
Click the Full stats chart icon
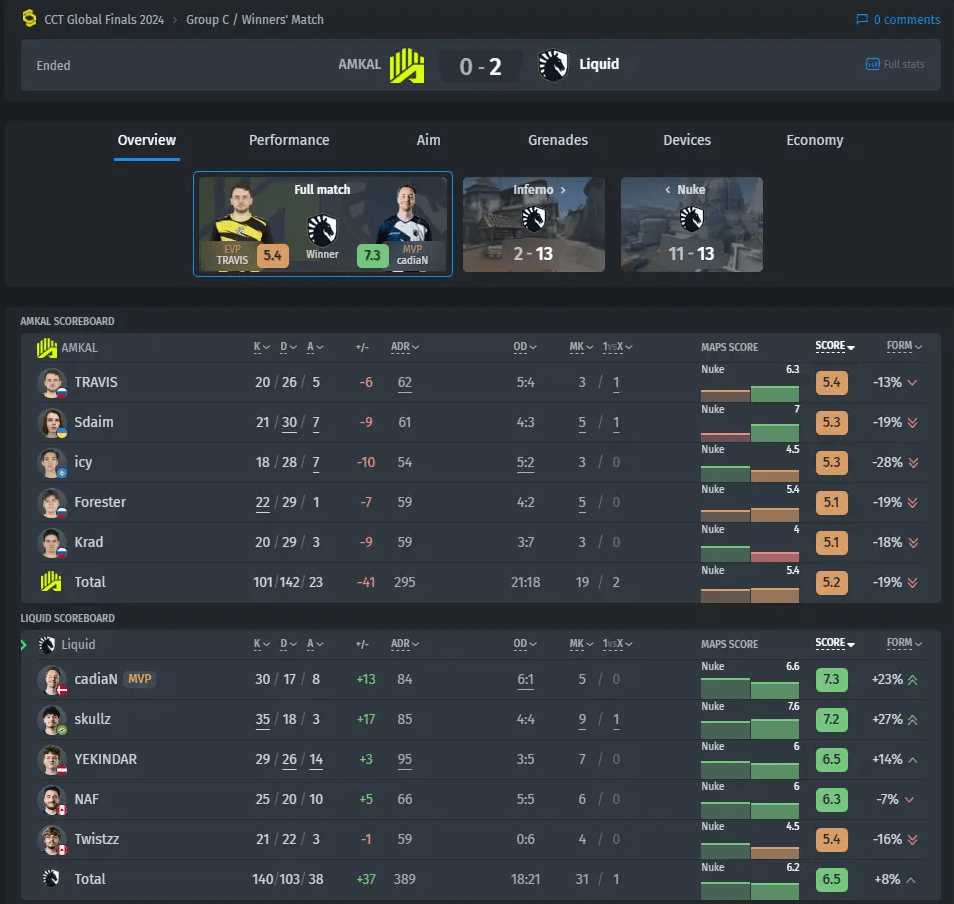pyautogui.click(x=872, y=65)
